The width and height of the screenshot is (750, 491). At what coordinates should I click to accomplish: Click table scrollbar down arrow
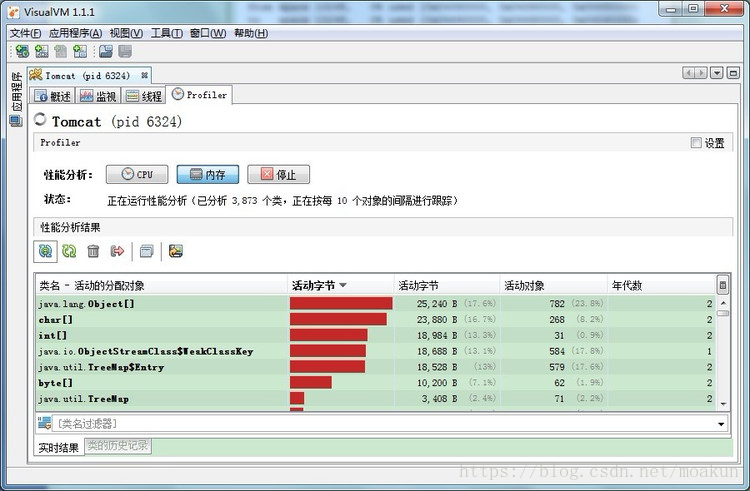coord(723,404)
